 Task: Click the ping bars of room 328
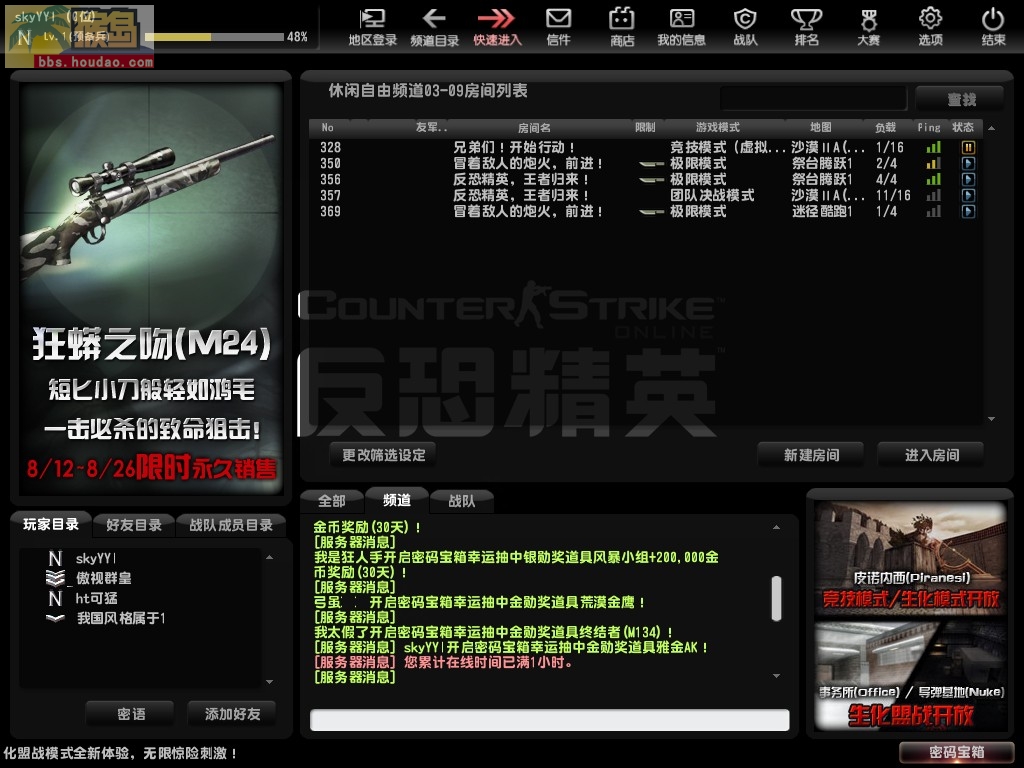point(934,148)
